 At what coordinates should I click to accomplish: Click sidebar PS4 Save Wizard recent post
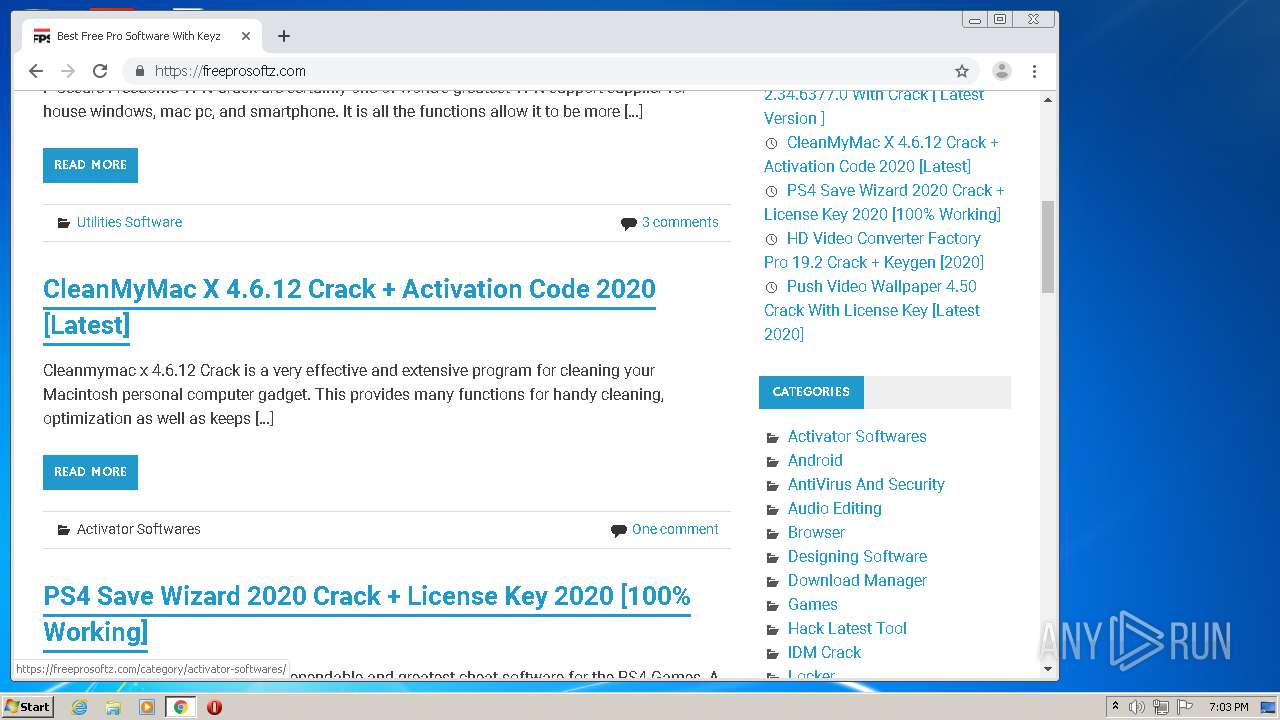[x=884, y=202]
